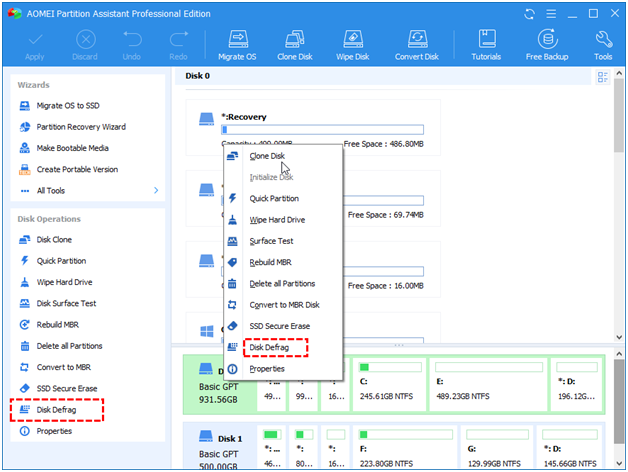Click the Redo arrow in toolbar
Image resolution: width=628 pixels, height=472 pixels.
[x=178, y=45]
